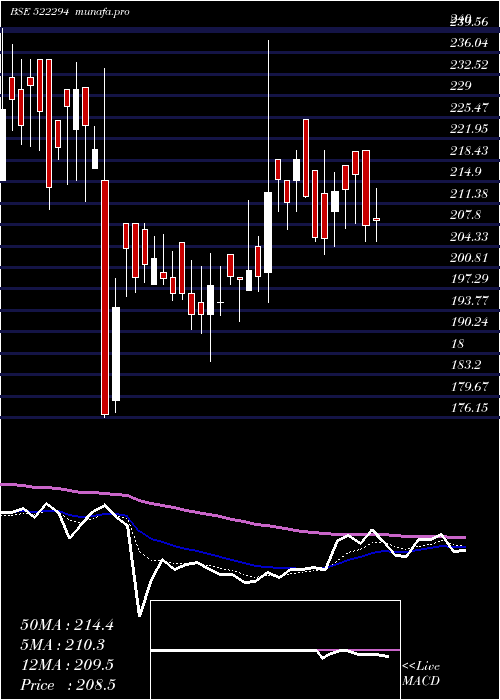This screenshot has width=500, height=700.
Task: Select the 183.2 price axis label
Action: pos(466,365)
